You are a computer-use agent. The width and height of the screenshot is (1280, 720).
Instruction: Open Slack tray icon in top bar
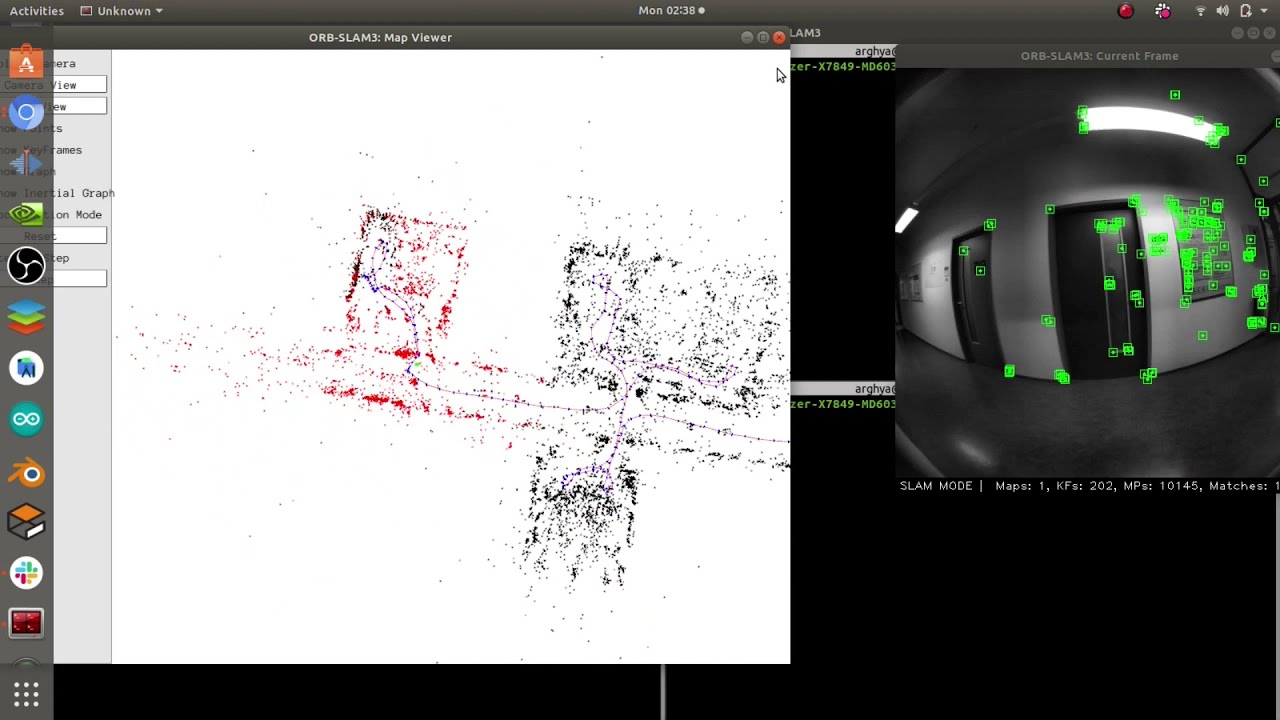1163,11
